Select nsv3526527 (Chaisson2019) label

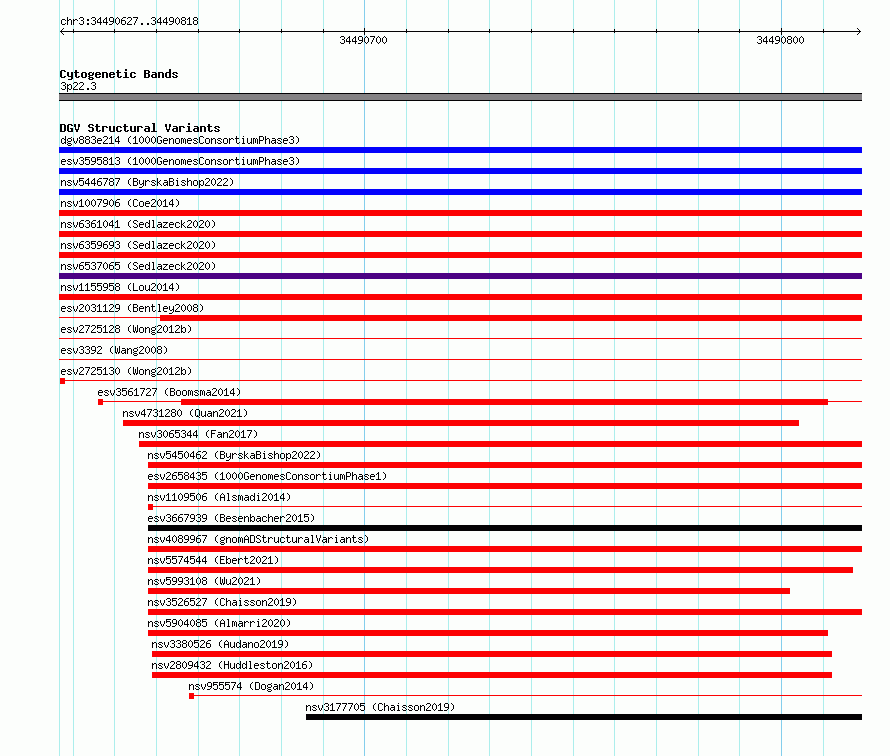point(222,602)
